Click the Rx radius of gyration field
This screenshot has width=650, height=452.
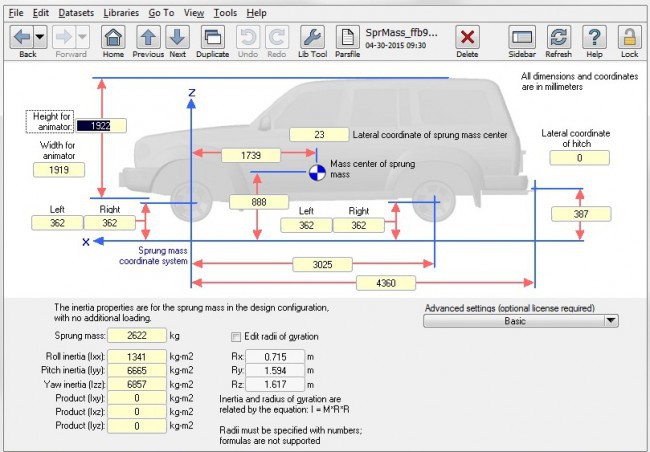[275, 357]
